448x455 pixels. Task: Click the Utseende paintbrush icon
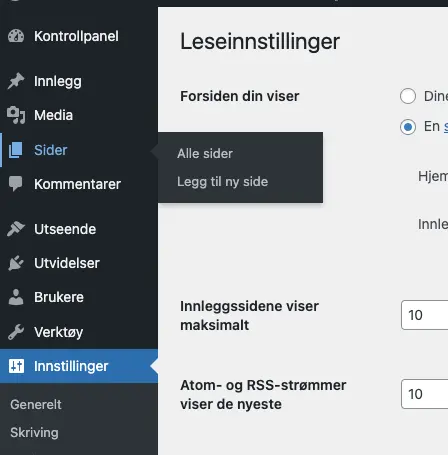pos(16,229)
